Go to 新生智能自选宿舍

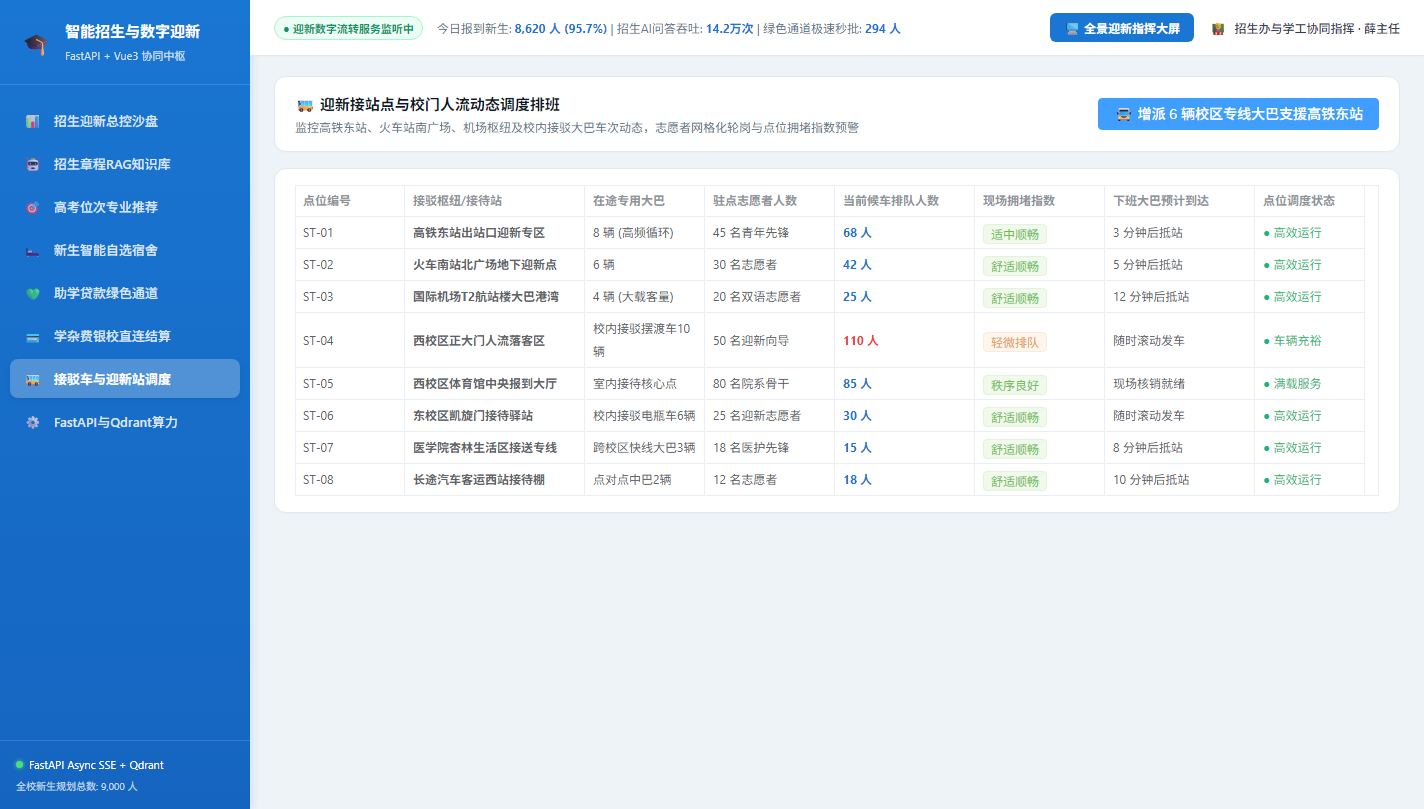125,250
